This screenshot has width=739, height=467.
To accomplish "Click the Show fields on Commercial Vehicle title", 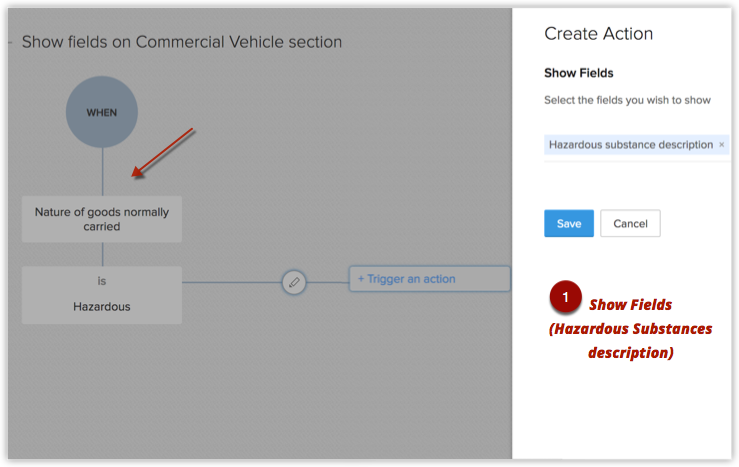I will (x=182, y=42).
